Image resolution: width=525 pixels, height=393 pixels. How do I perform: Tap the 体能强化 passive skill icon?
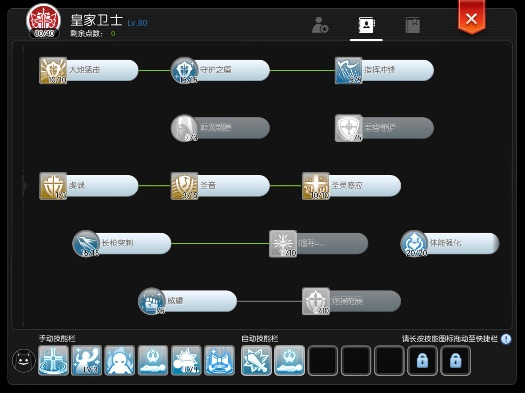414,243
